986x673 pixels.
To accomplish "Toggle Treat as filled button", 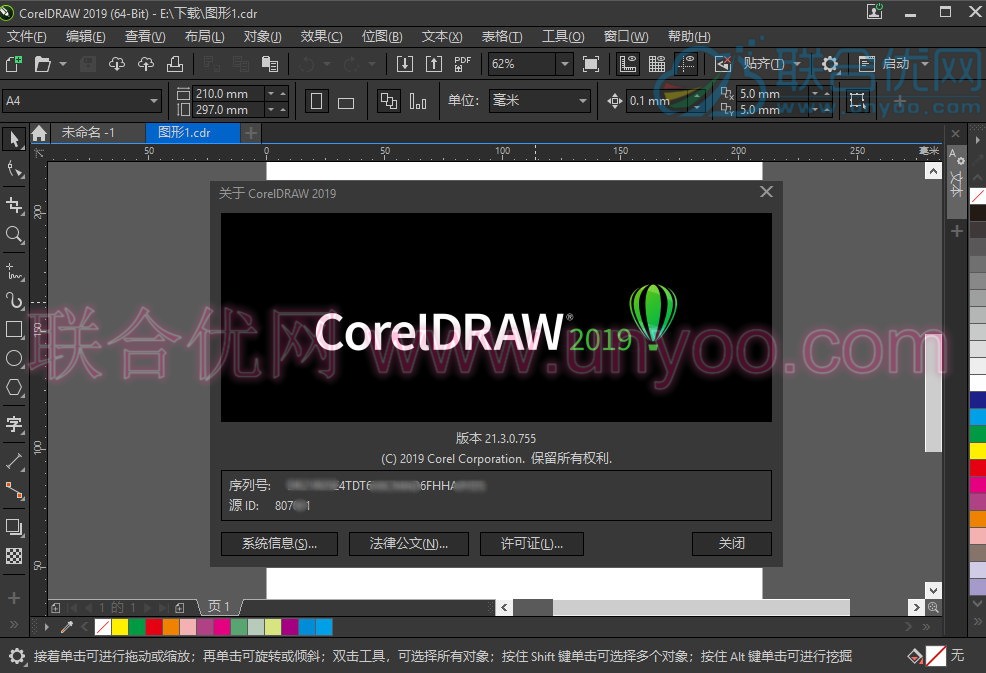I will 857,101.
